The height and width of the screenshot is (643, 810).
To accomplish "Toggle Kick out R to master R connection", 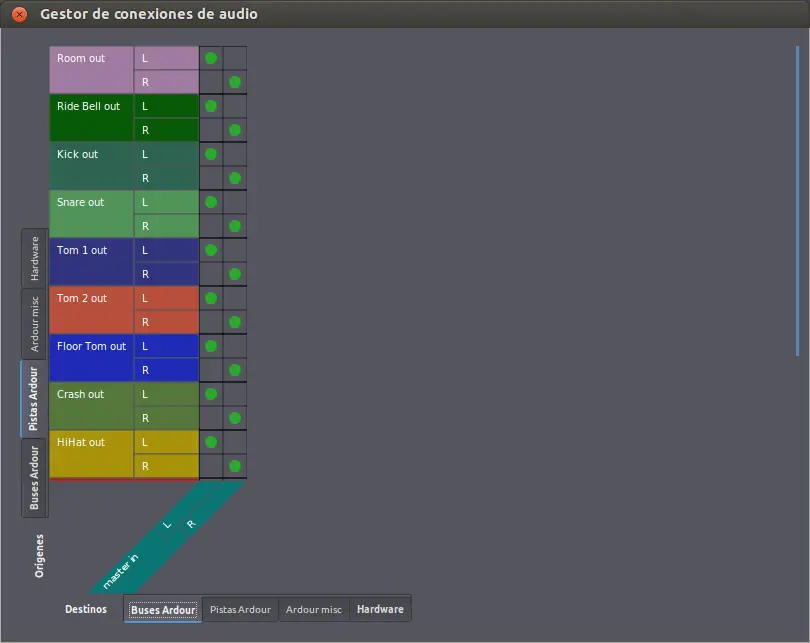I will (x=235, y=178).
